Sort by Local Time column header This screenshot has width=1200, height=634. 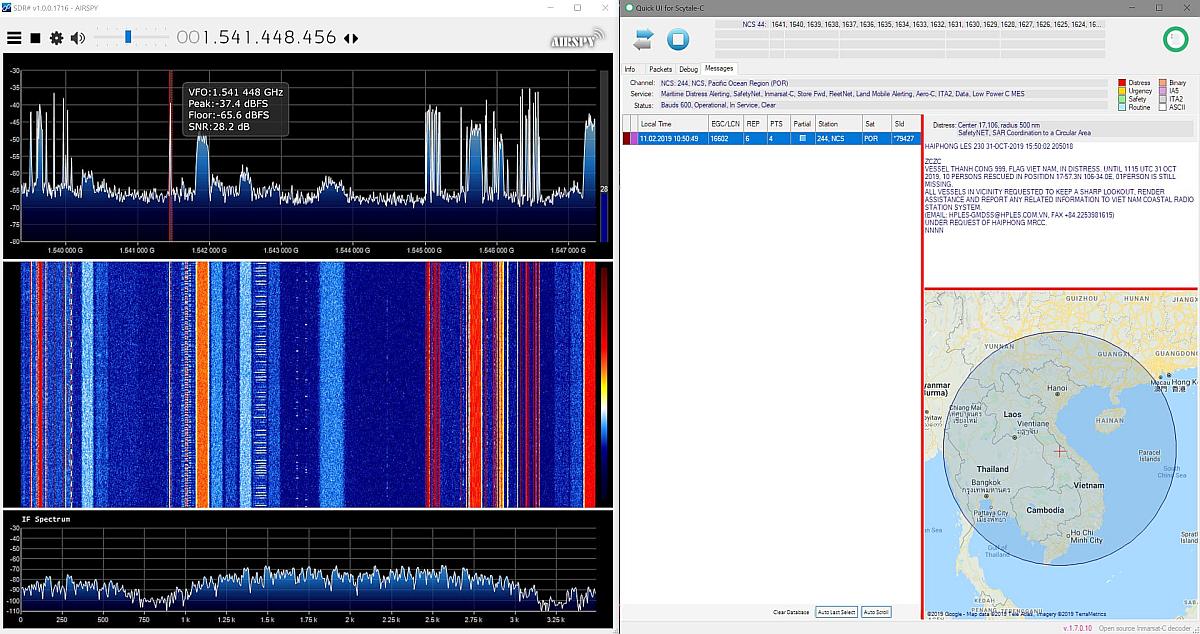point(671,124)
